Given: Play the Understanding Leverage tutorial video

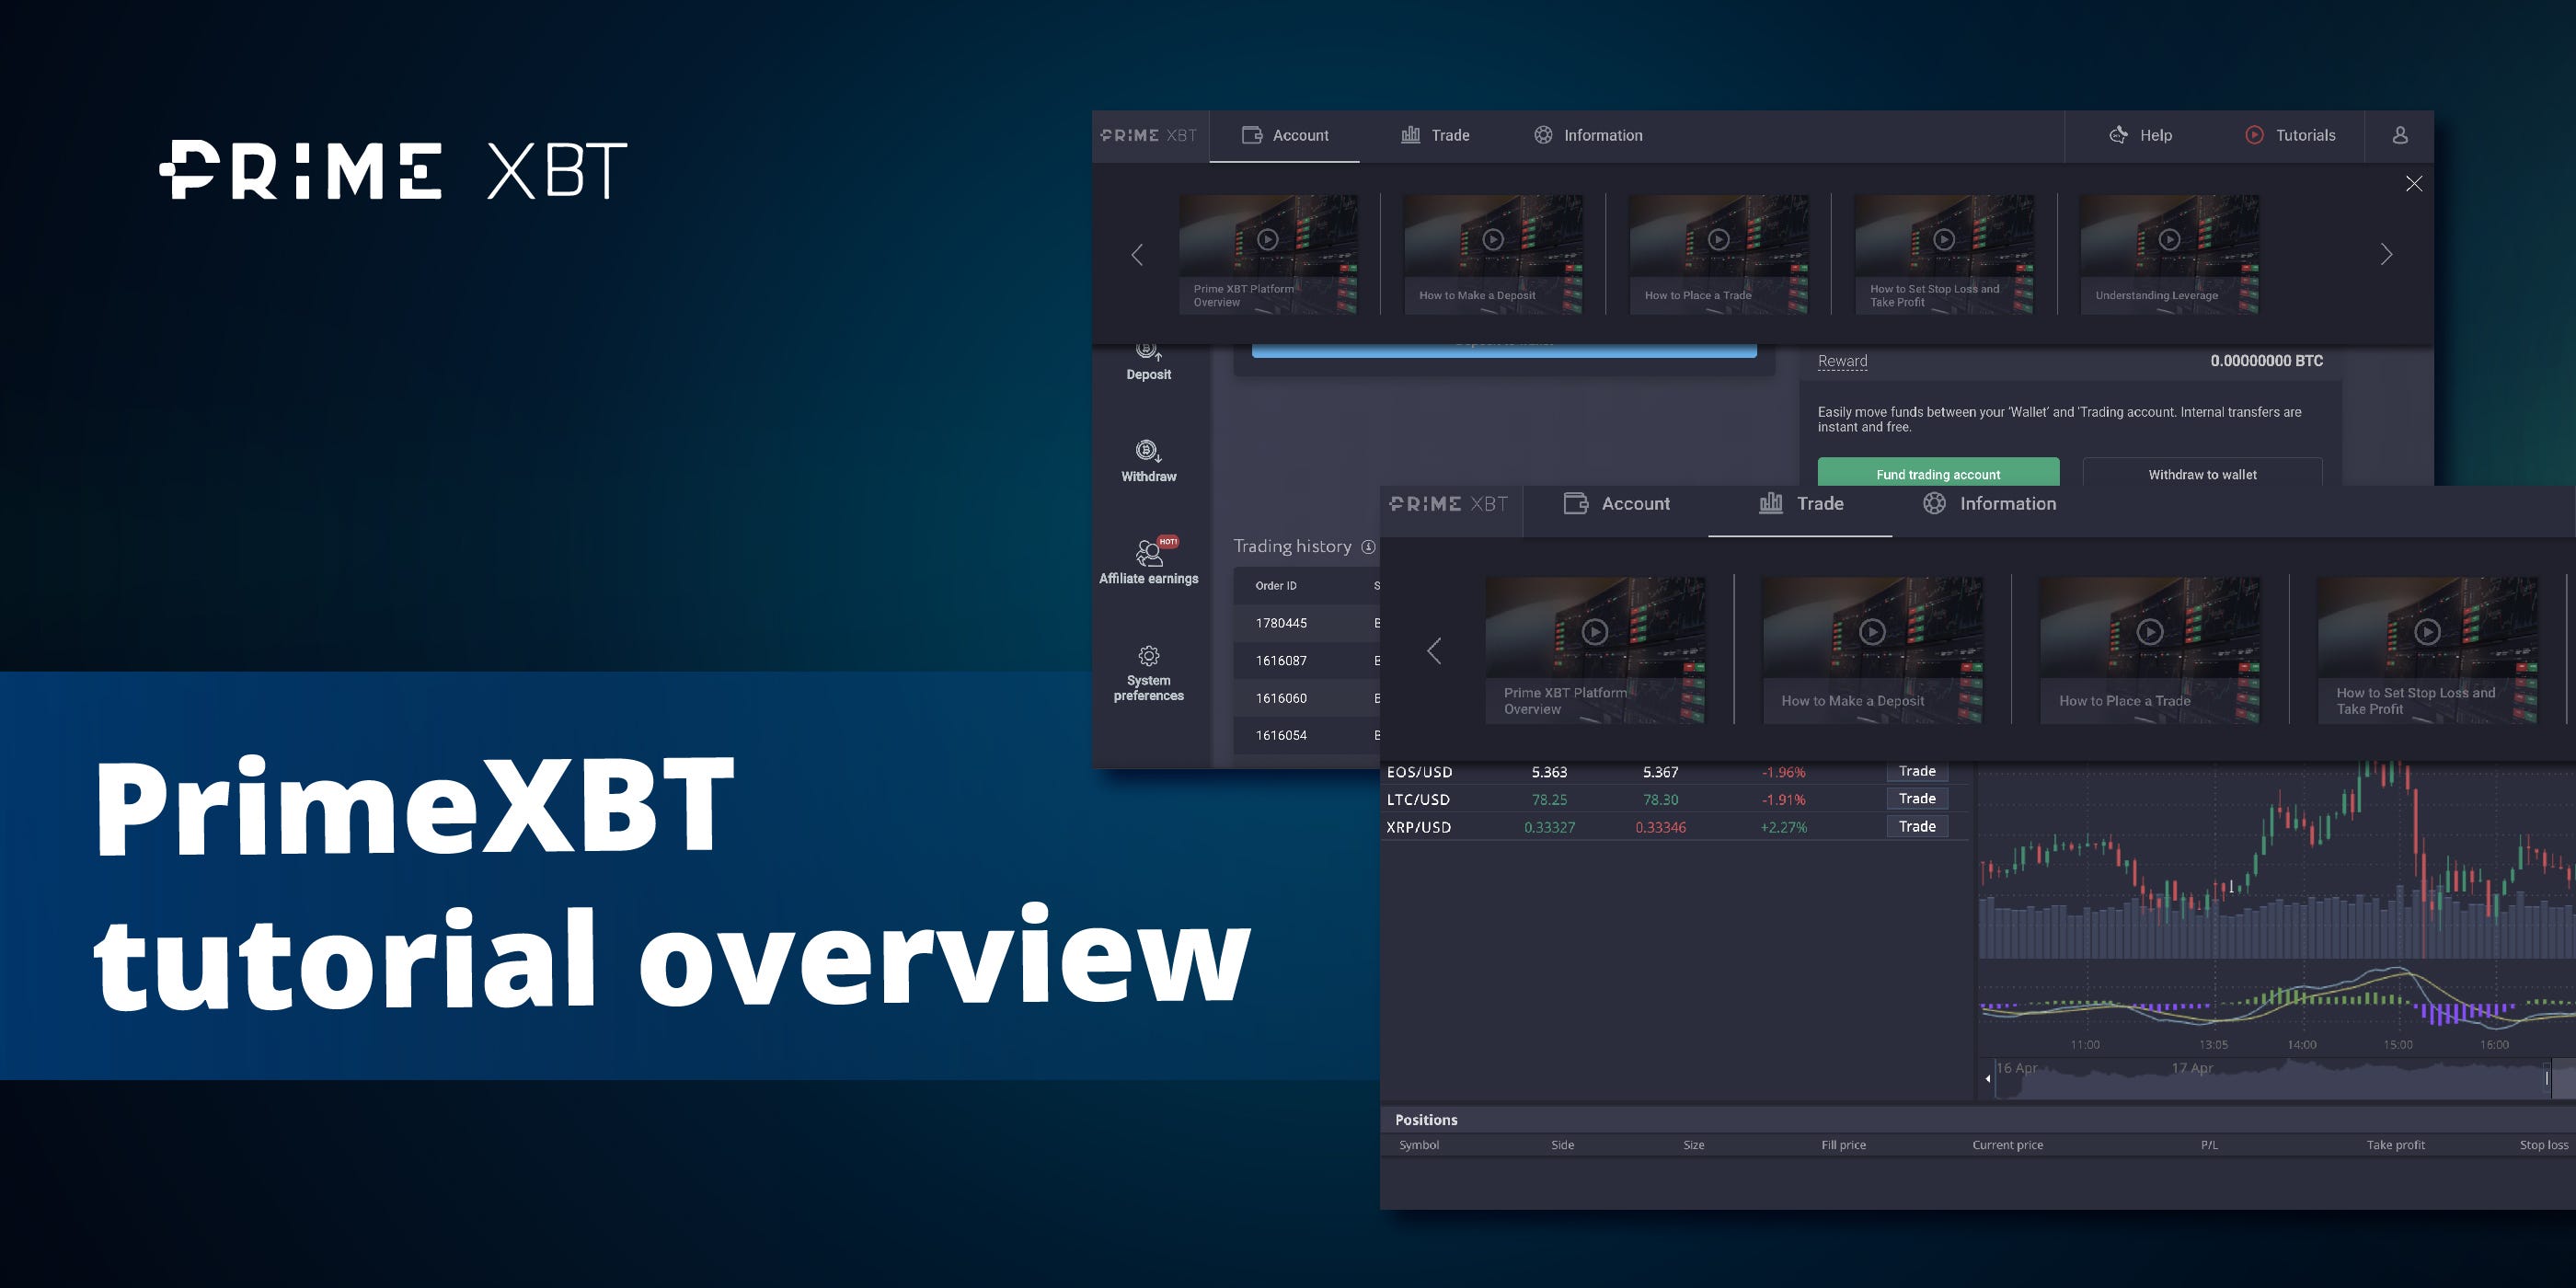Looking at the screenshot, I should click(x=2168, y=240).
